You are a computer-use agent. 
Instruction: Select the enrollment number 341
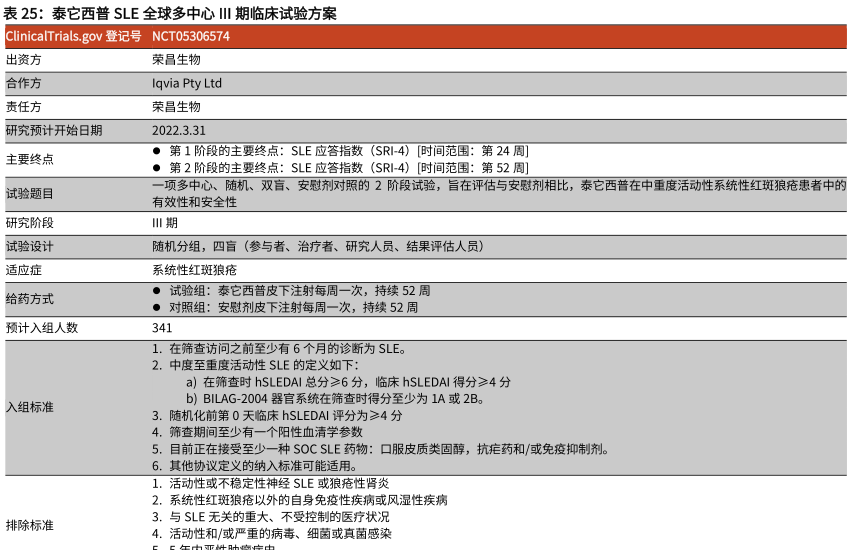162,328
